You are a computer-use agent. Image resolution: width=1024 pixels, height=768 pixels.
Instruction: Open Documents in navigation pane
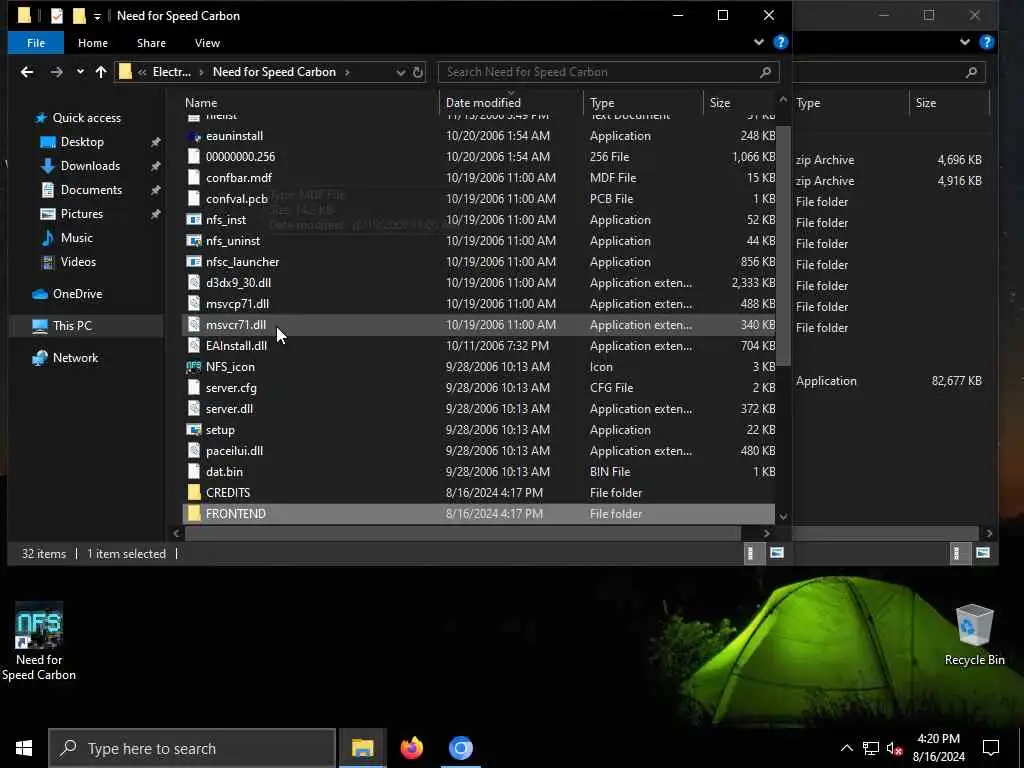coord(91,190)
